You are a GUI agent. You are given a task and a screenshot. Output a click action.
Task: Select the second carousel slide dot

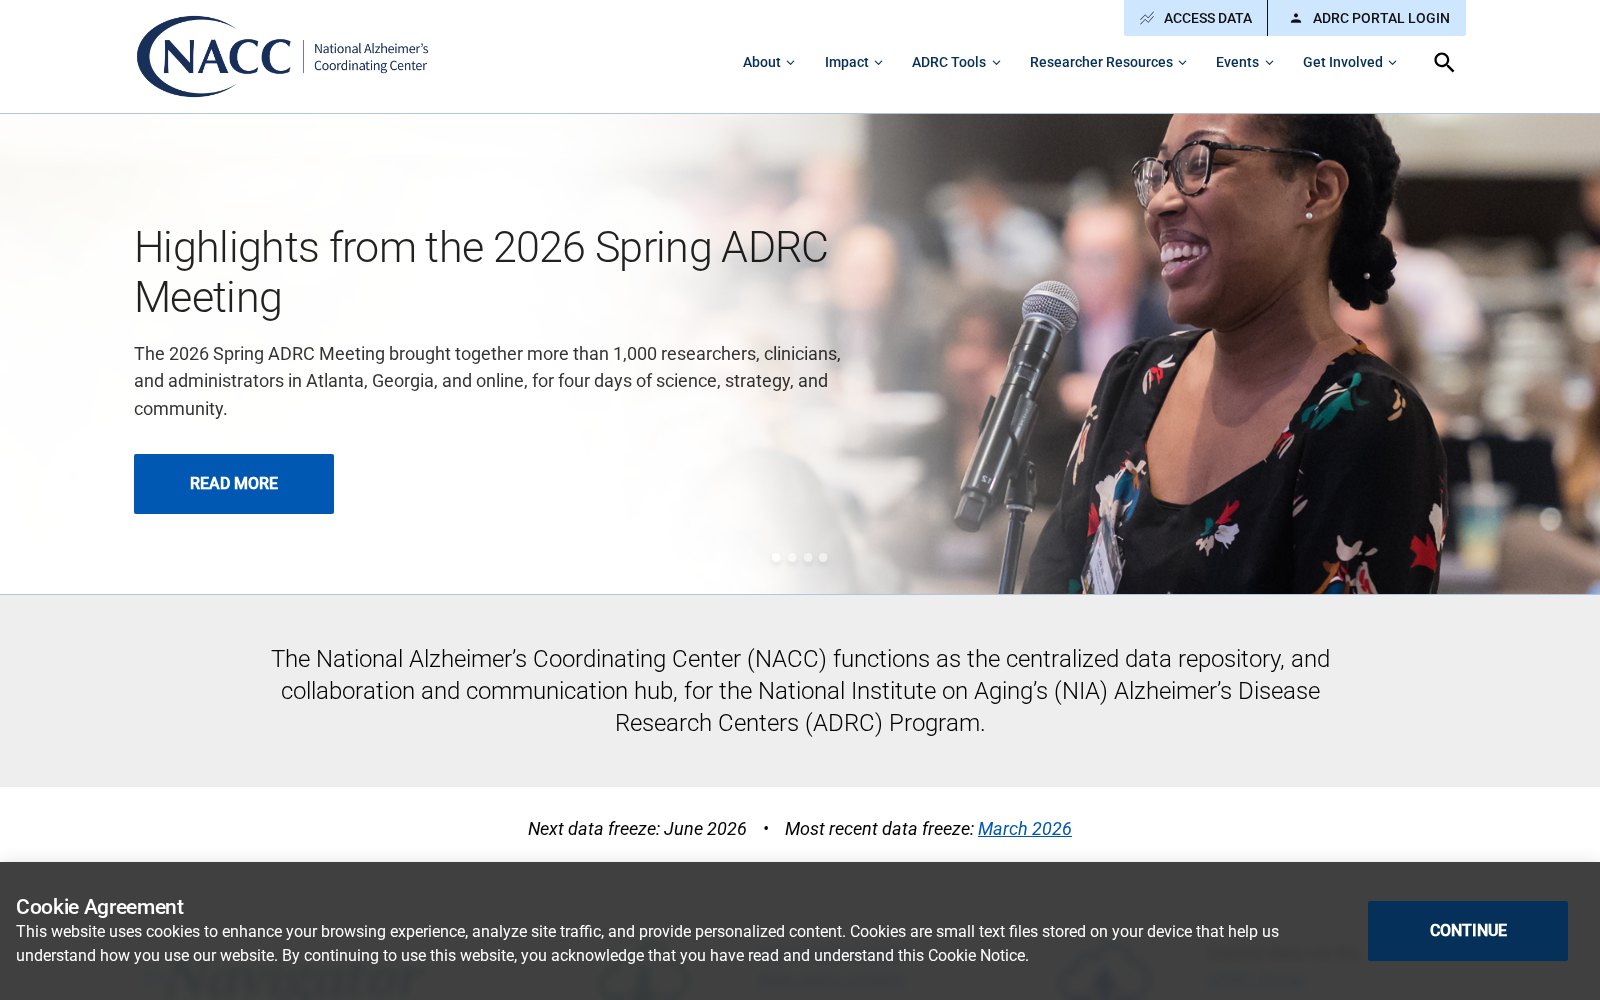click(x=792, y=558)
